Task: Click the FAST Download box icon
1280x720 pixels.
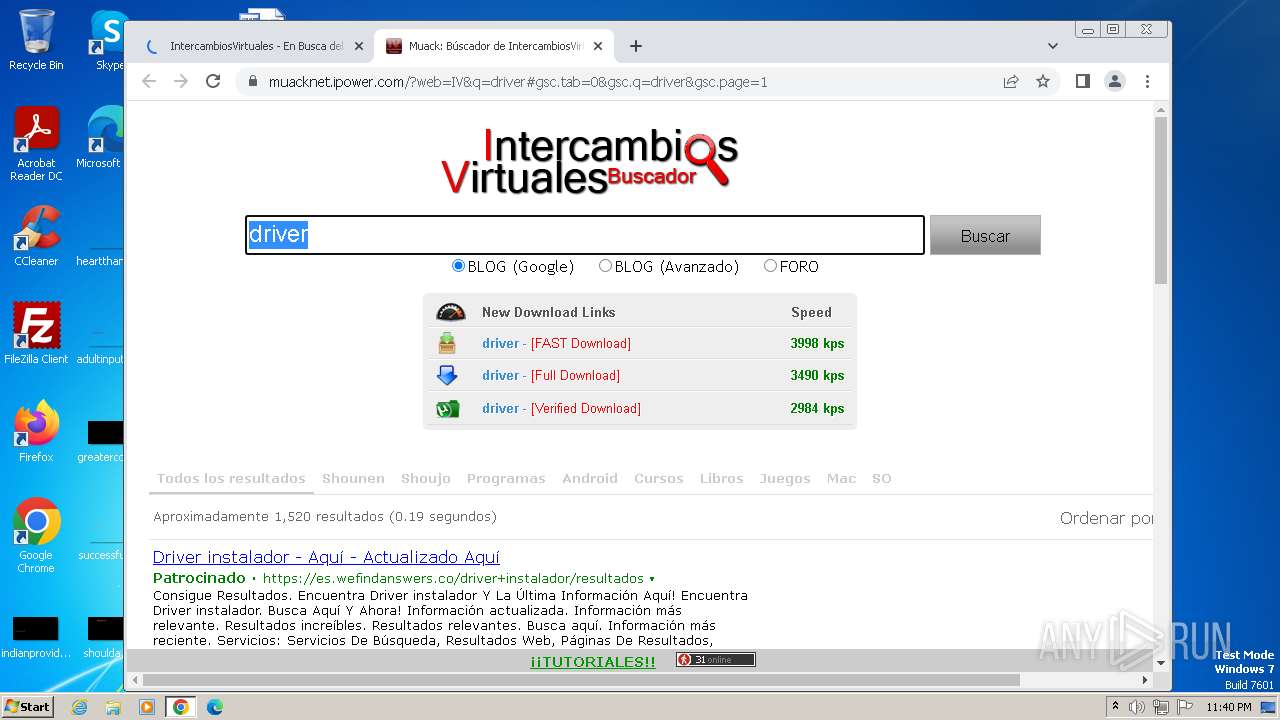Action: tap(447, 343)
